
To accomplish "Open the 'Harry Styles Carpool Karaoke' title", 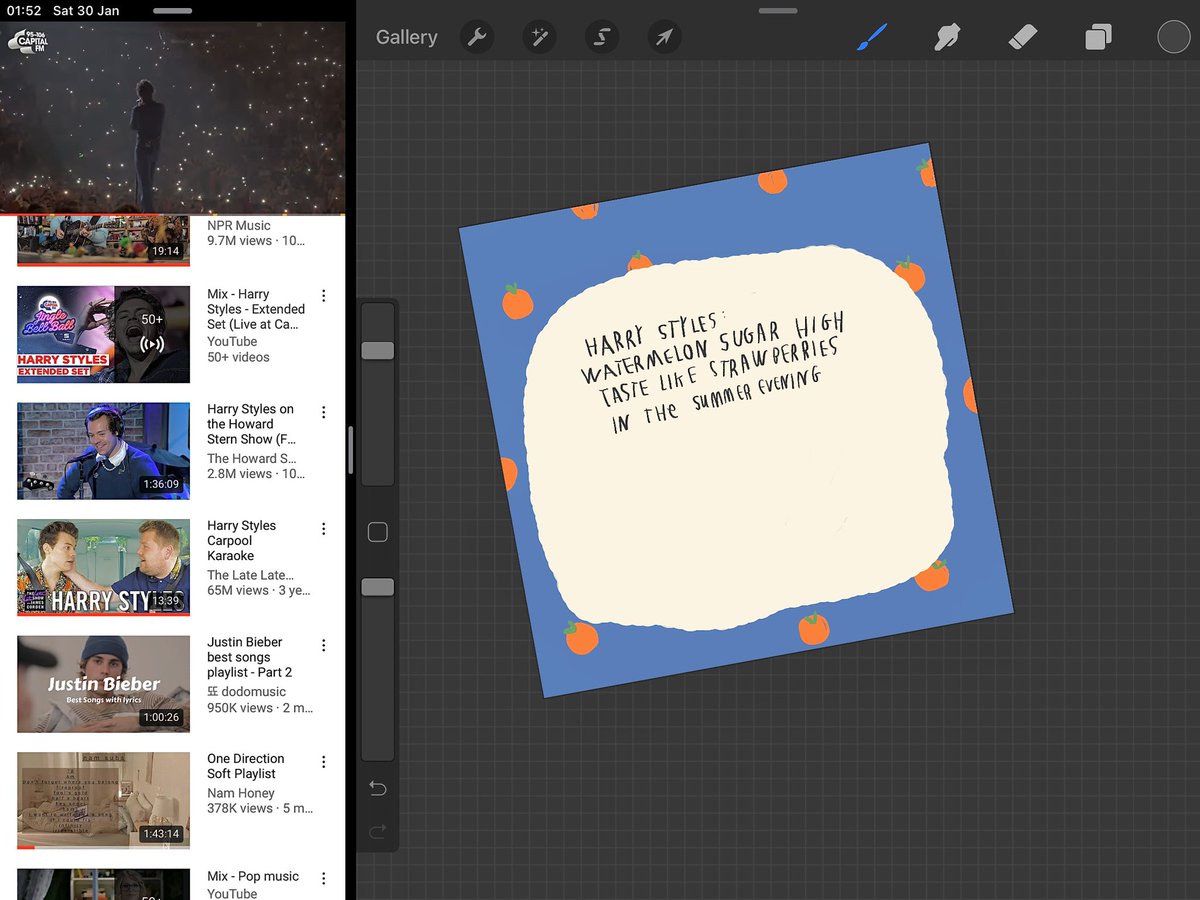I will (242, 540).
